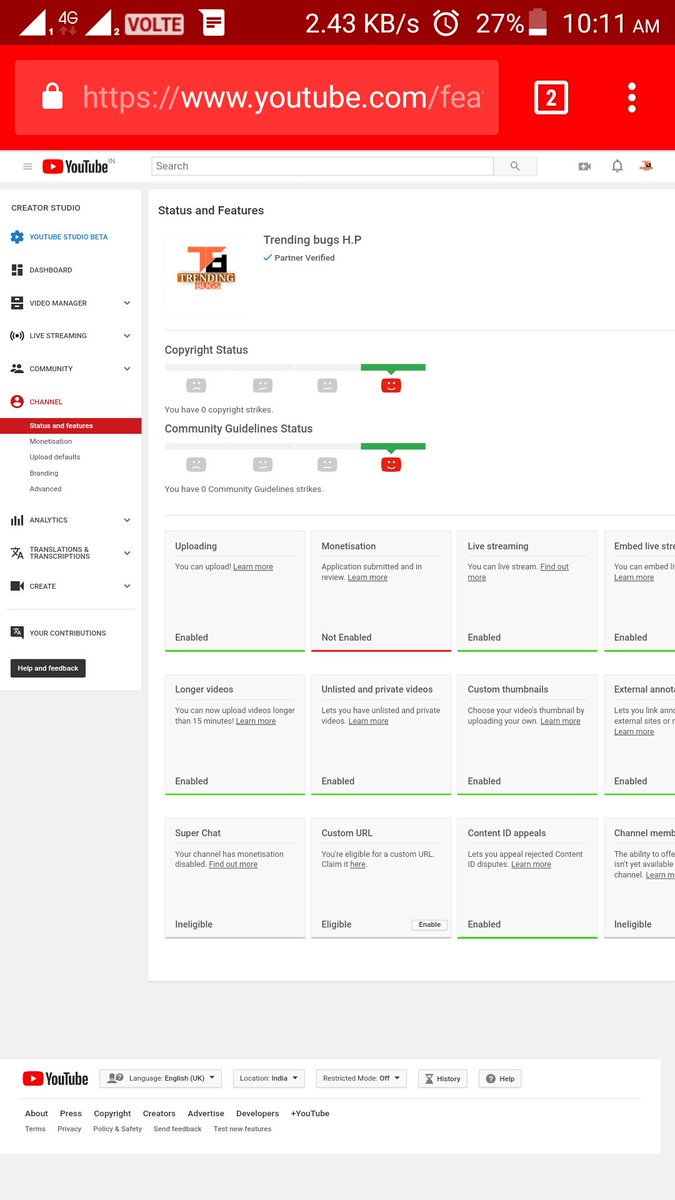
Task: Open browser tabs counter showing 2
Action: click(x=552, y=97)
